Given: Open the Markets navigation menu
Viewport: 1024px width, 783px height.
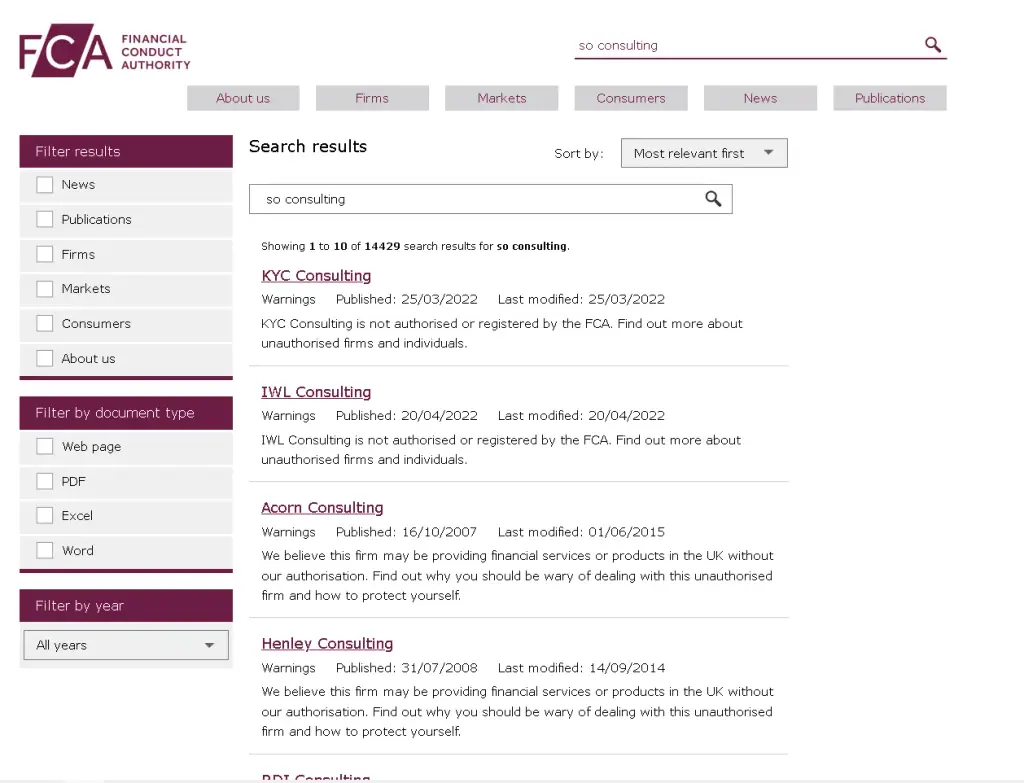Looking at the screenshot, I should pos(502,98).
